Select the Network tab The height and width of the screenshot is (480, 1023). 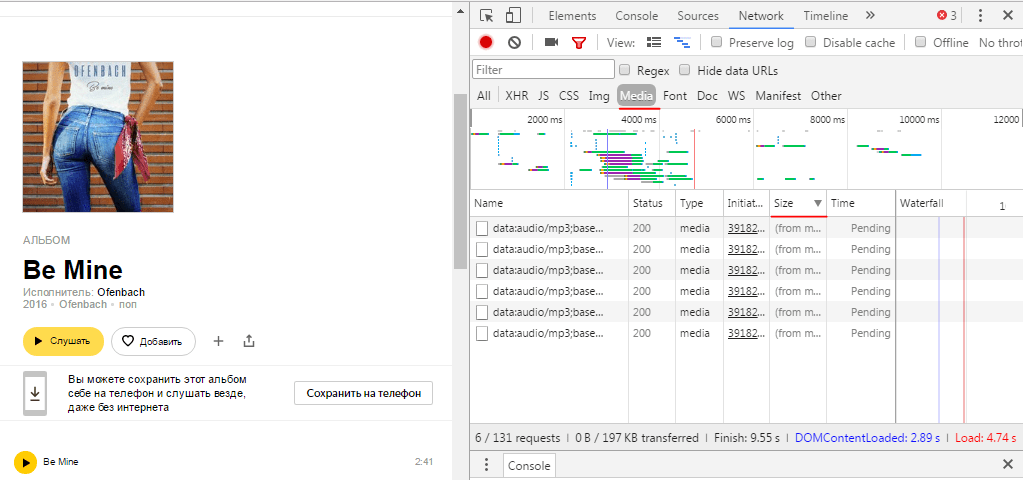click(761, 16)
